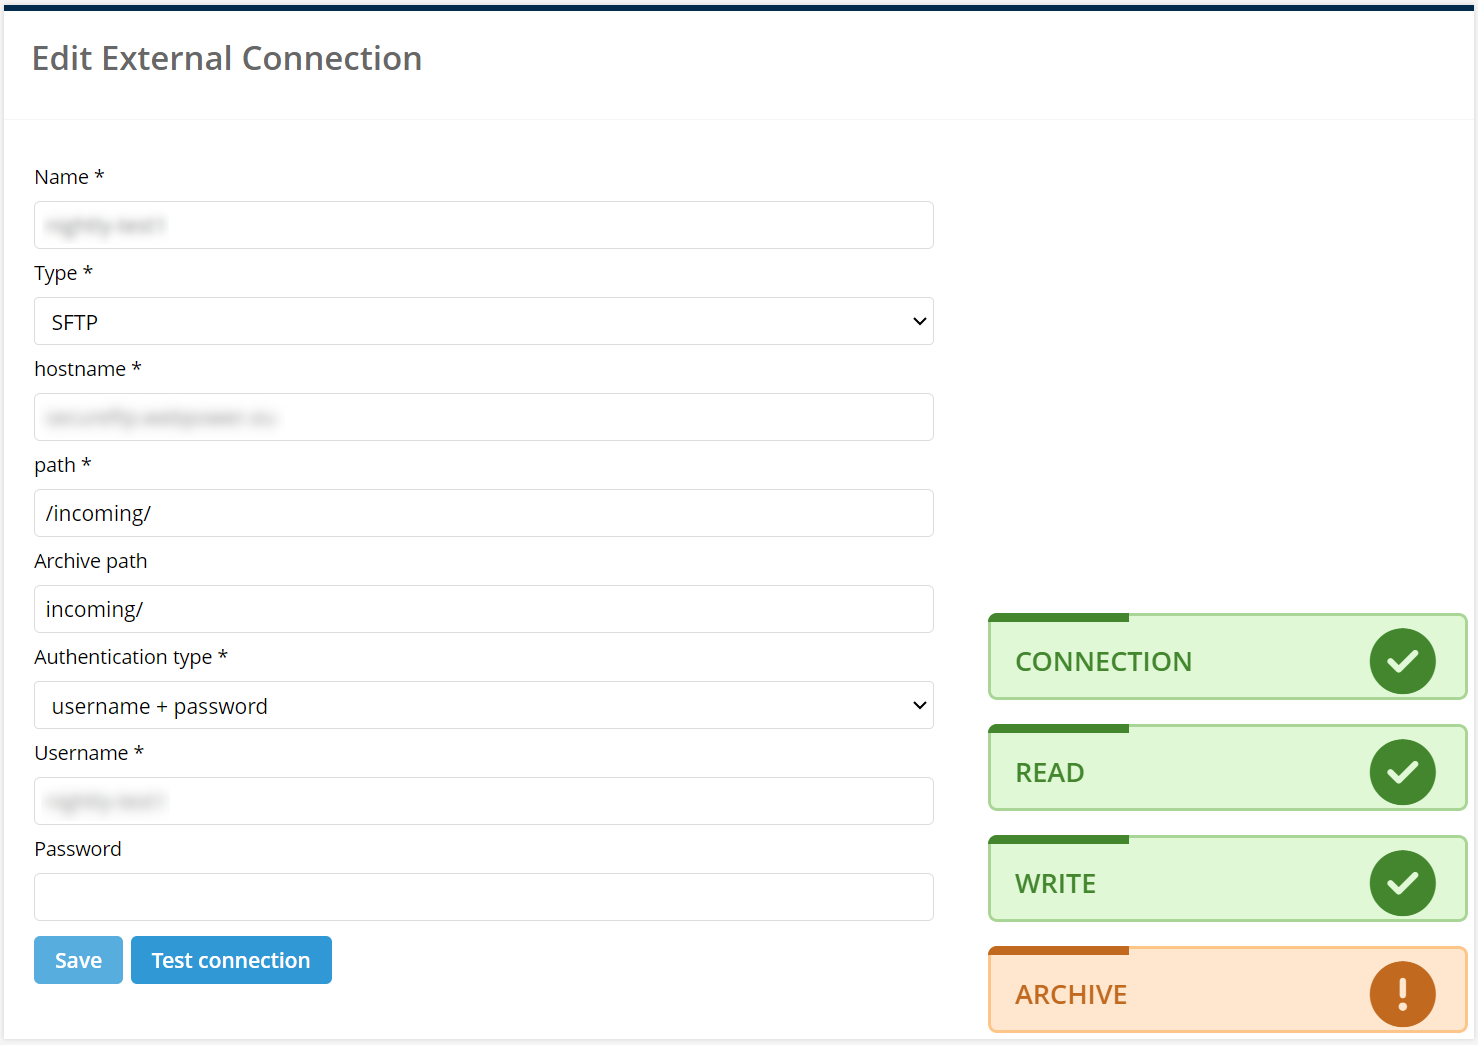This screenshot has width=1478, height=1045.
Task: Focus the Username text box
Action: (x=484, y=801)
